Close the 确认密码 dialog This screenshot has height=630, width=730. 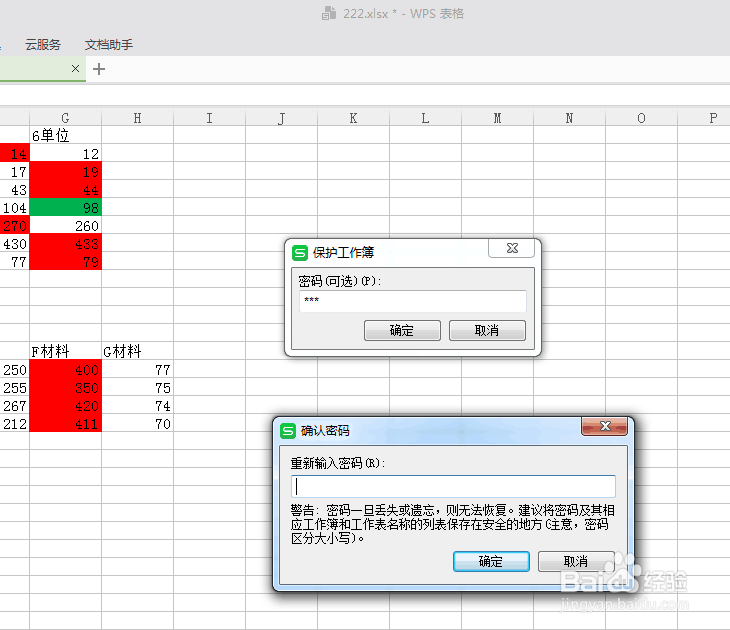point(604,426)
